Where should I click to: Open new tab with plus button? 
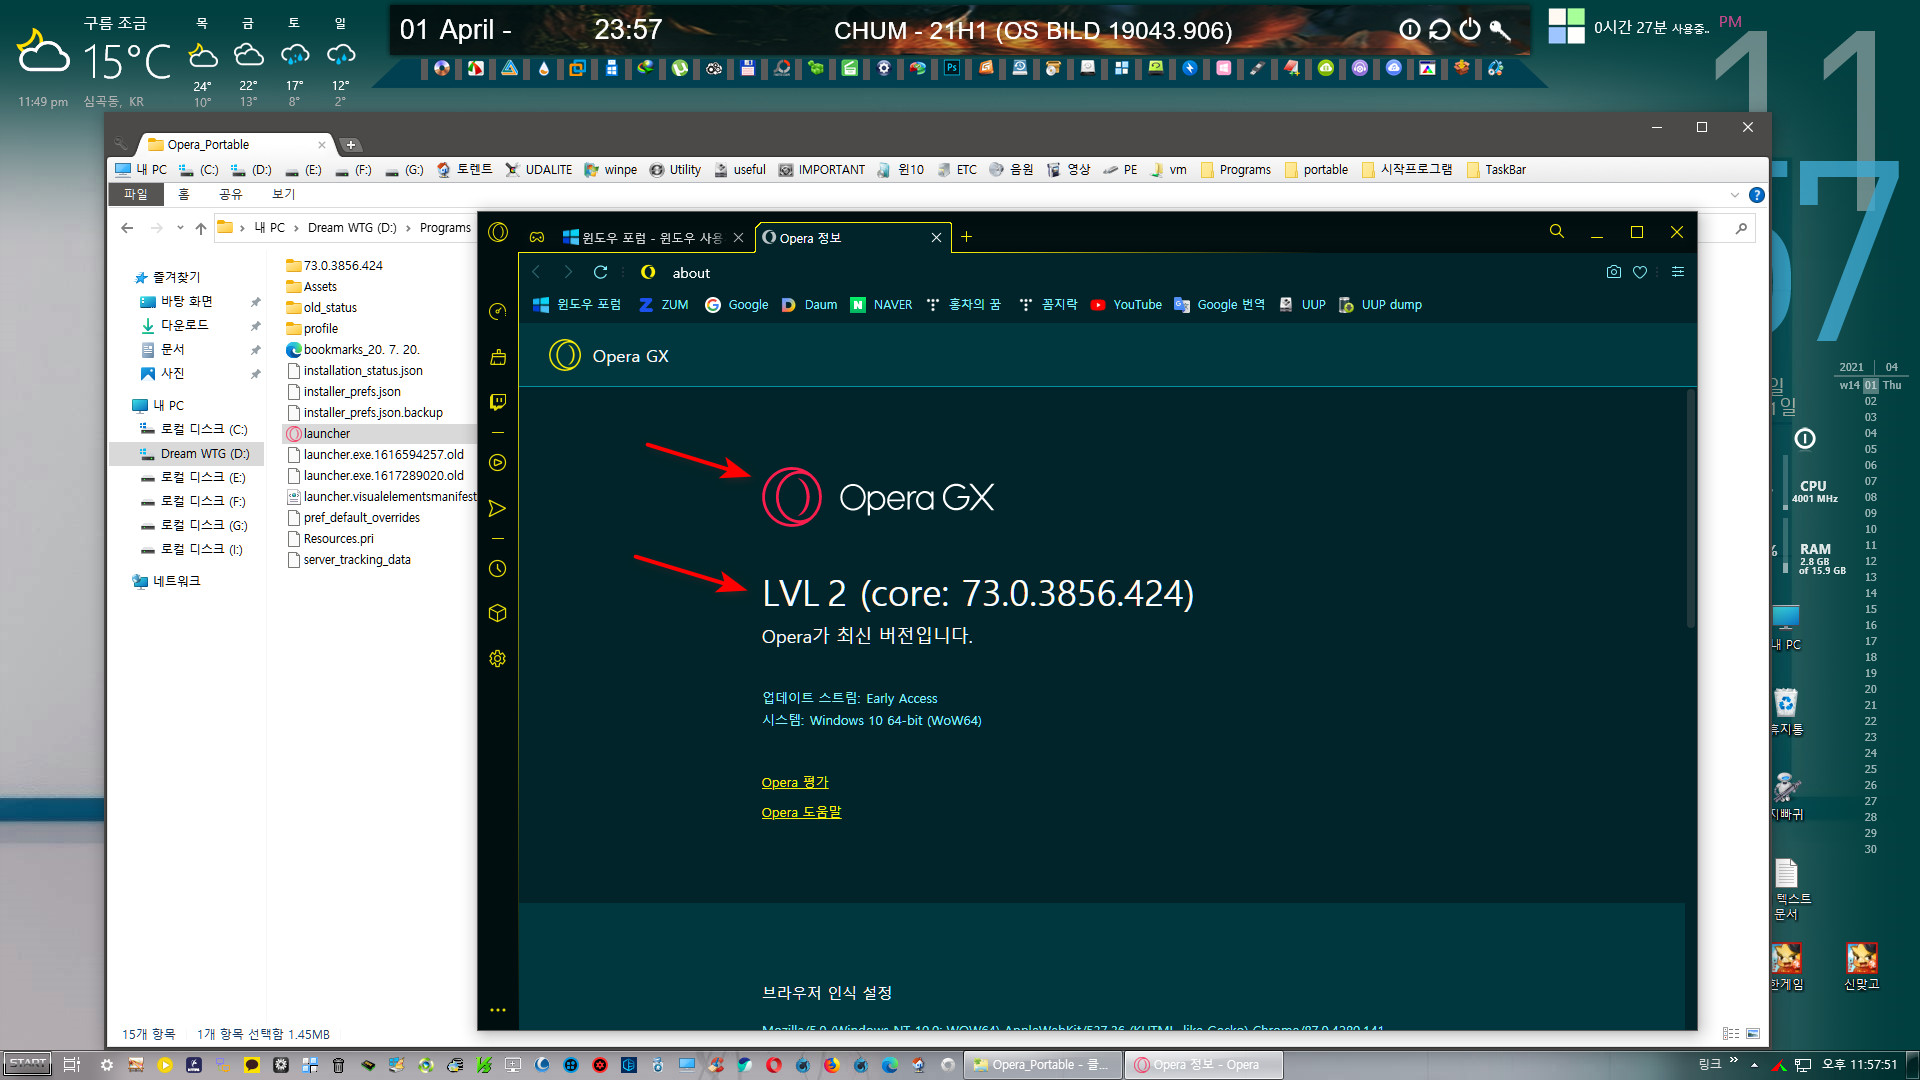(x=966, y=237)
